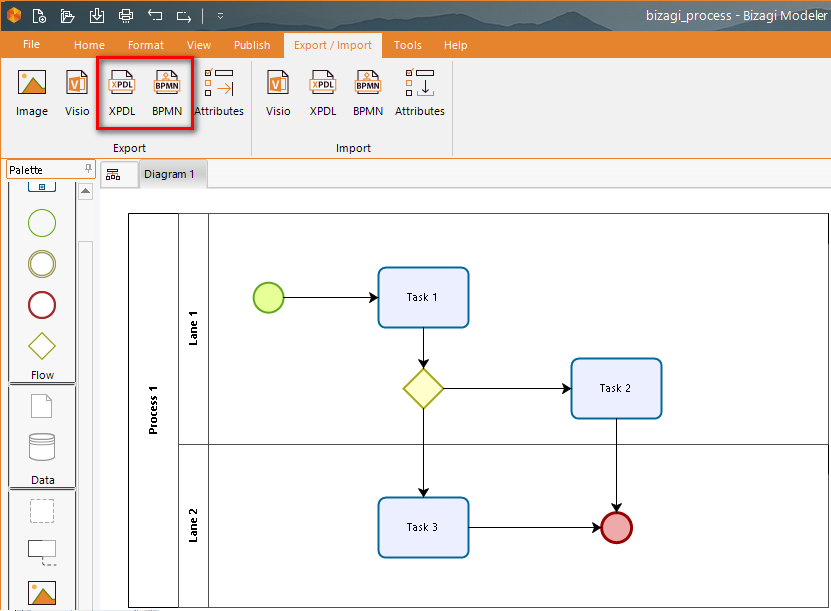The height and width of the screenshot is (611, 831).
Task: Open the quick access toolbar customize dropdown
Action: tap(220, 16)
